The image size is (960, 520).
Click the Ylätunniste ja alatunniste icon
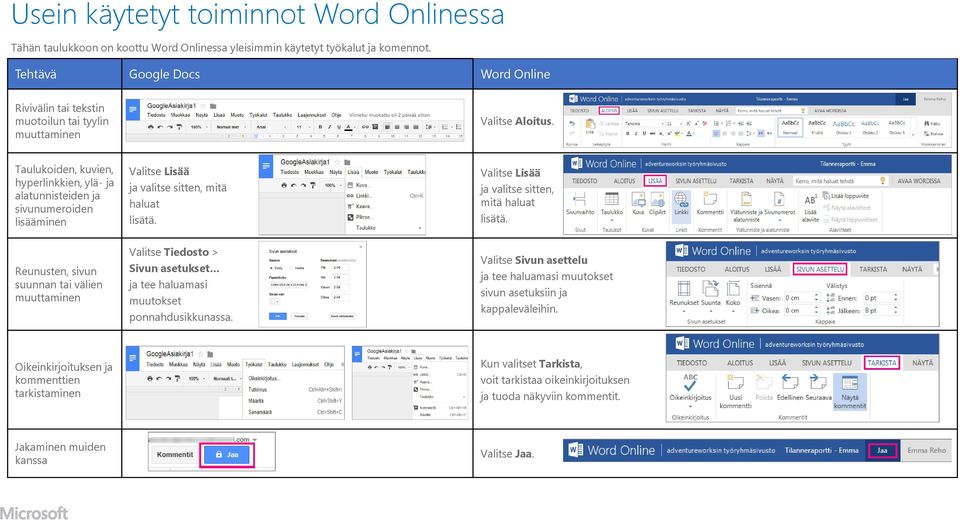pos(746,199)
